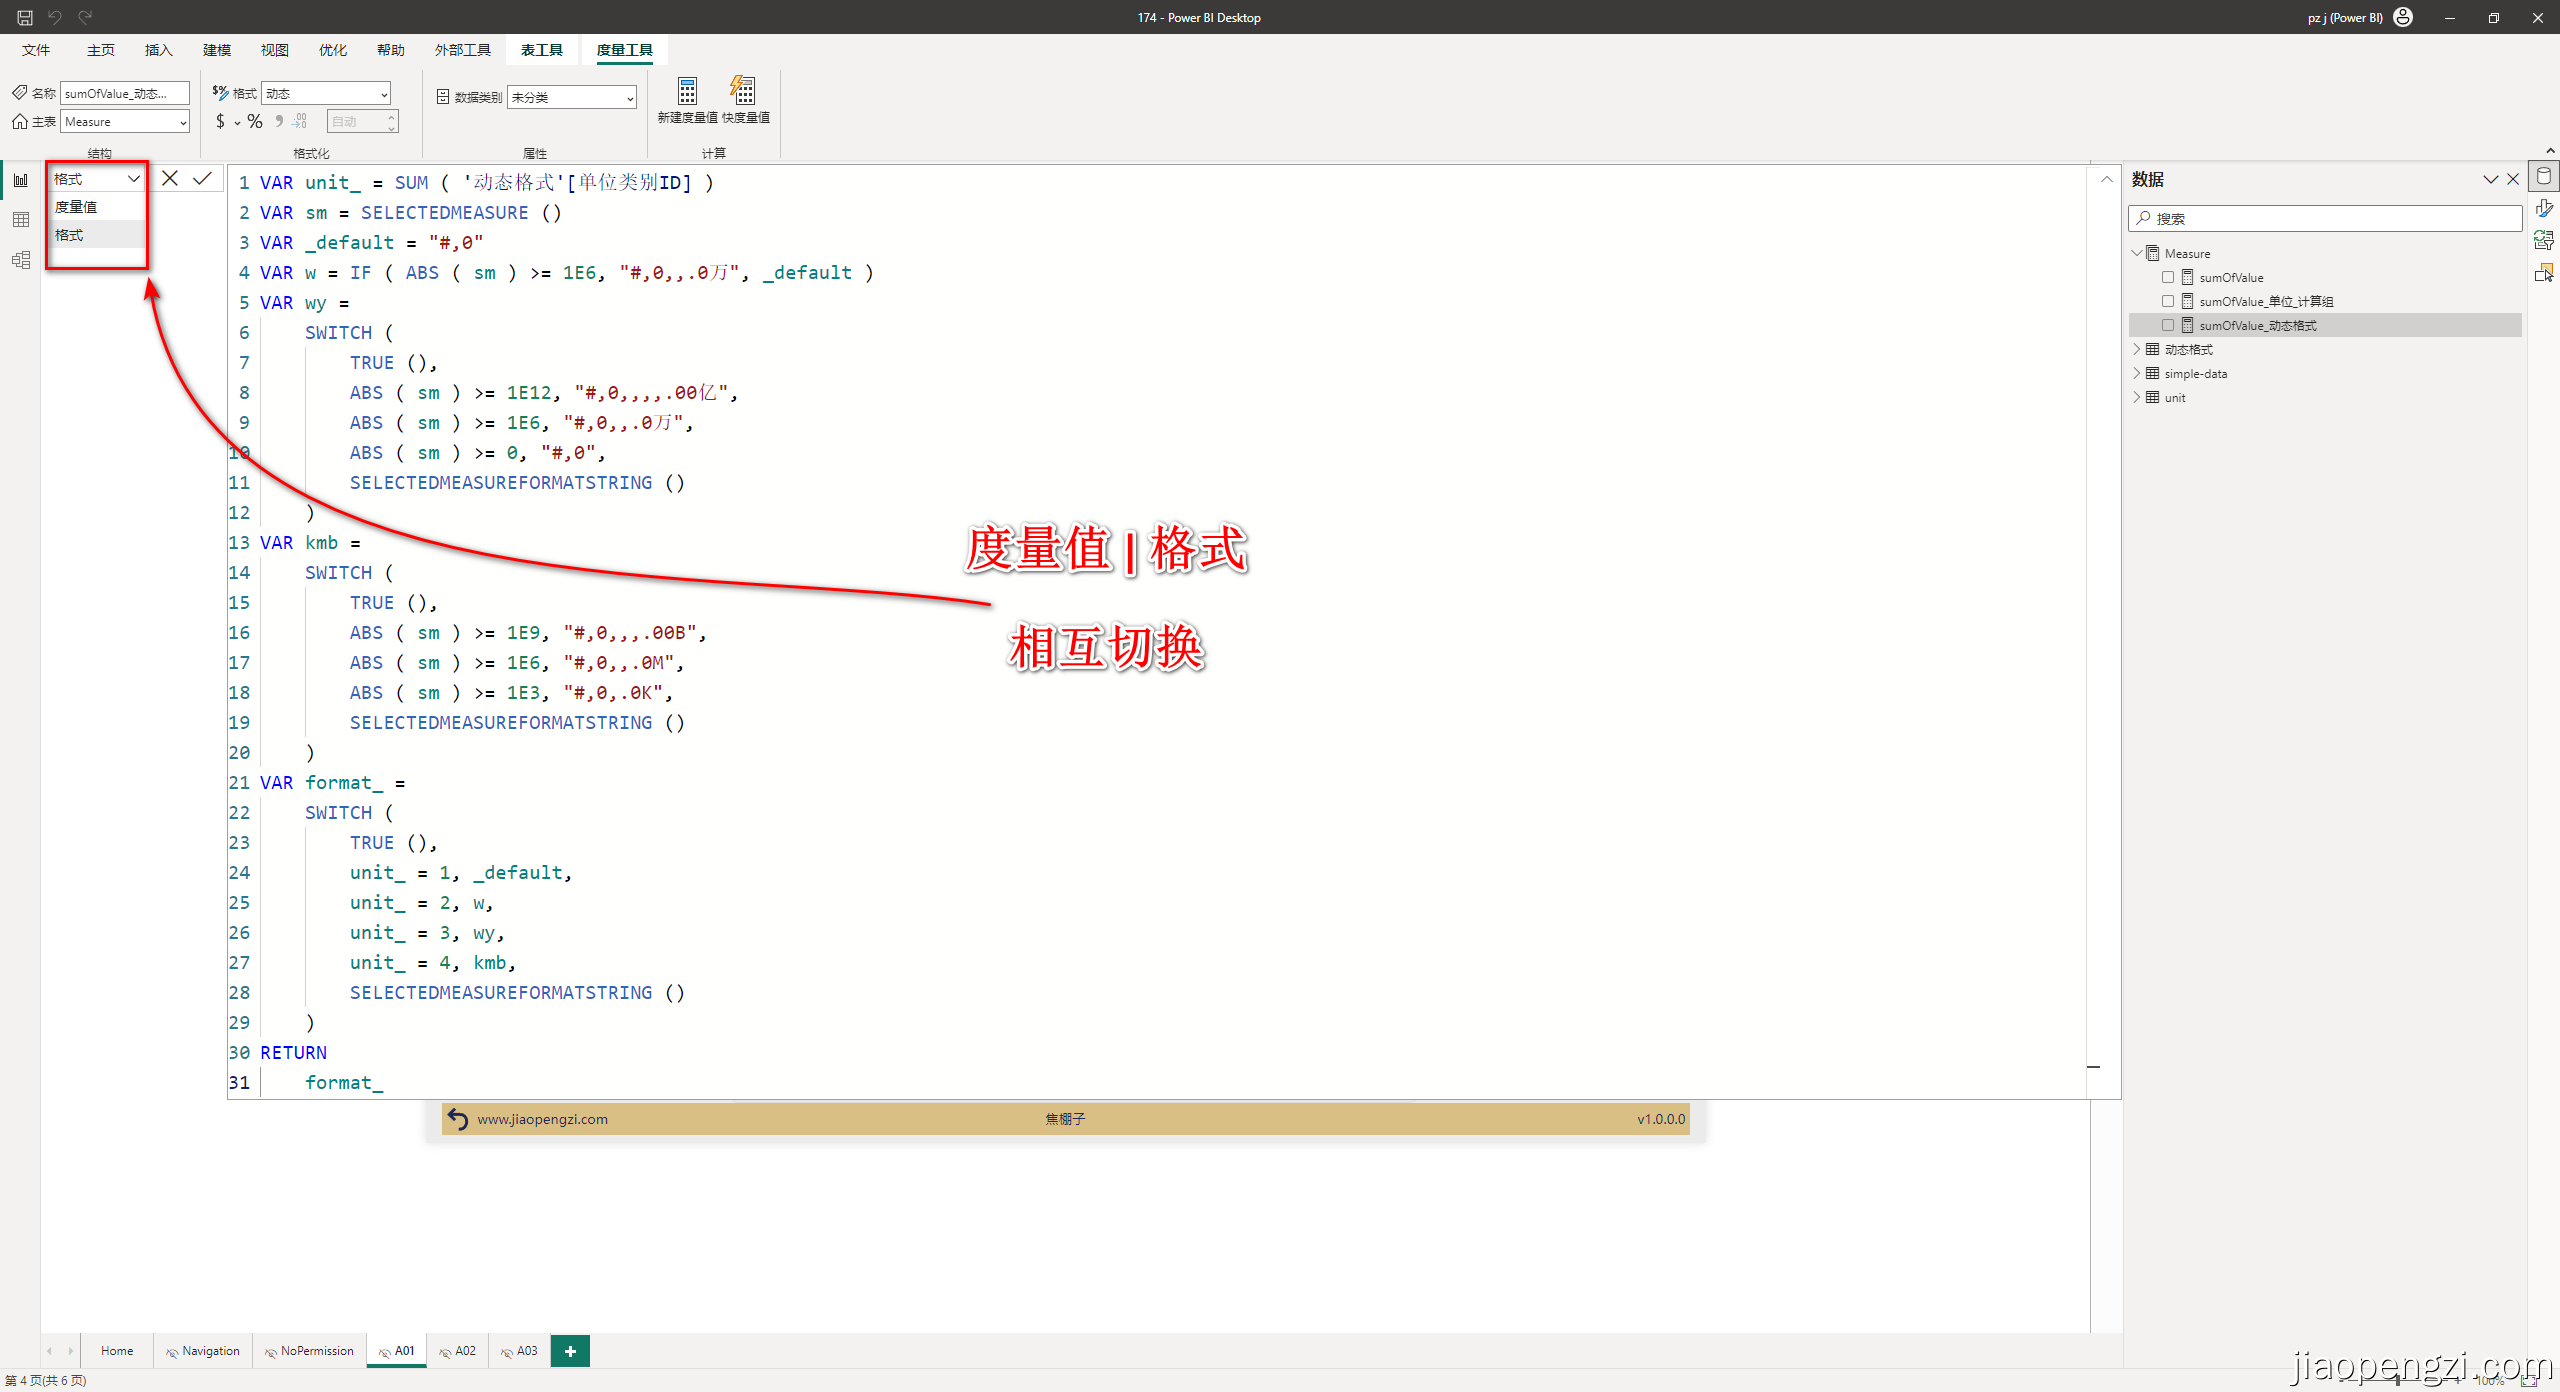The height and width of the screenshot is (1392, 2560).
Task: Check the sumOfValue_单位_计算组 checkbox
Action: click(2168, 301)
